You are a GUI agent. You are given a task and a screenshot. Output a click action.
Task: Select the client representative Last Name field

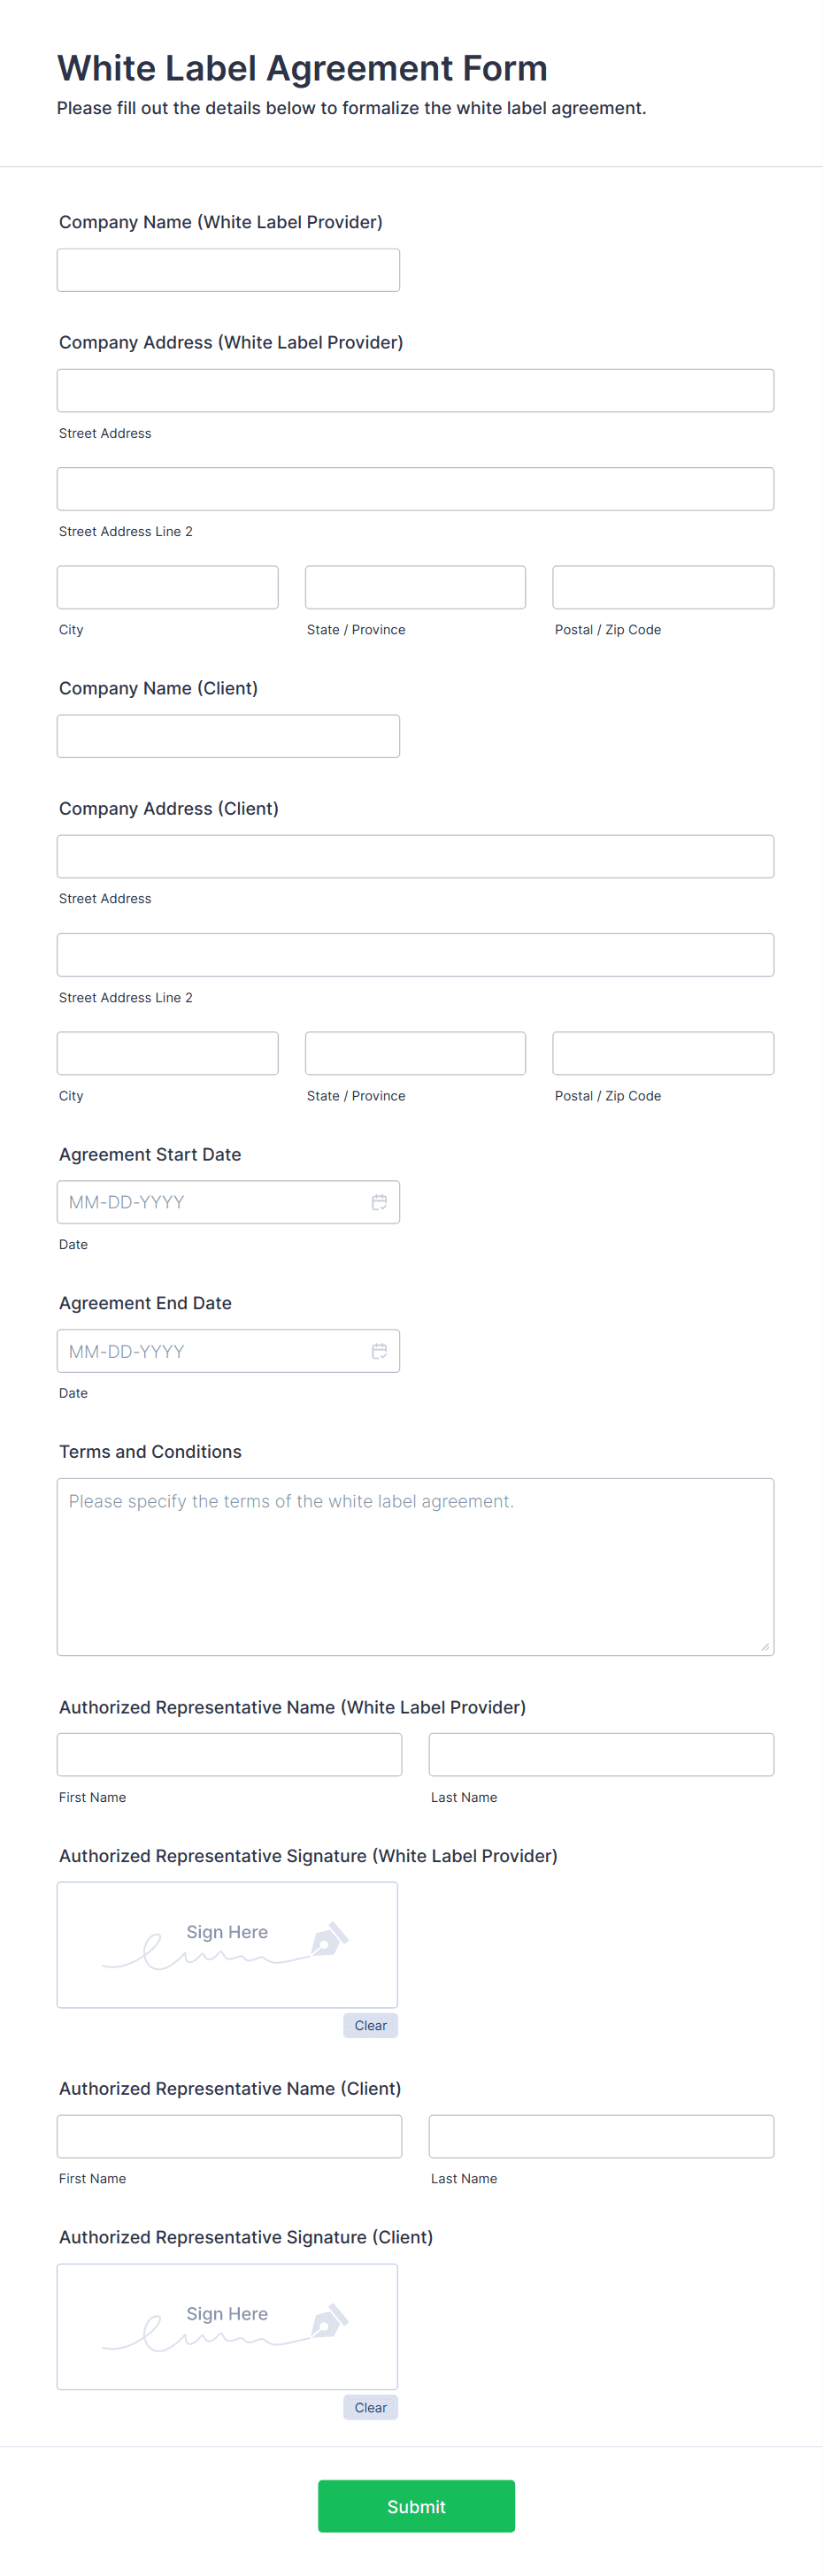[x=600, y=2136]
